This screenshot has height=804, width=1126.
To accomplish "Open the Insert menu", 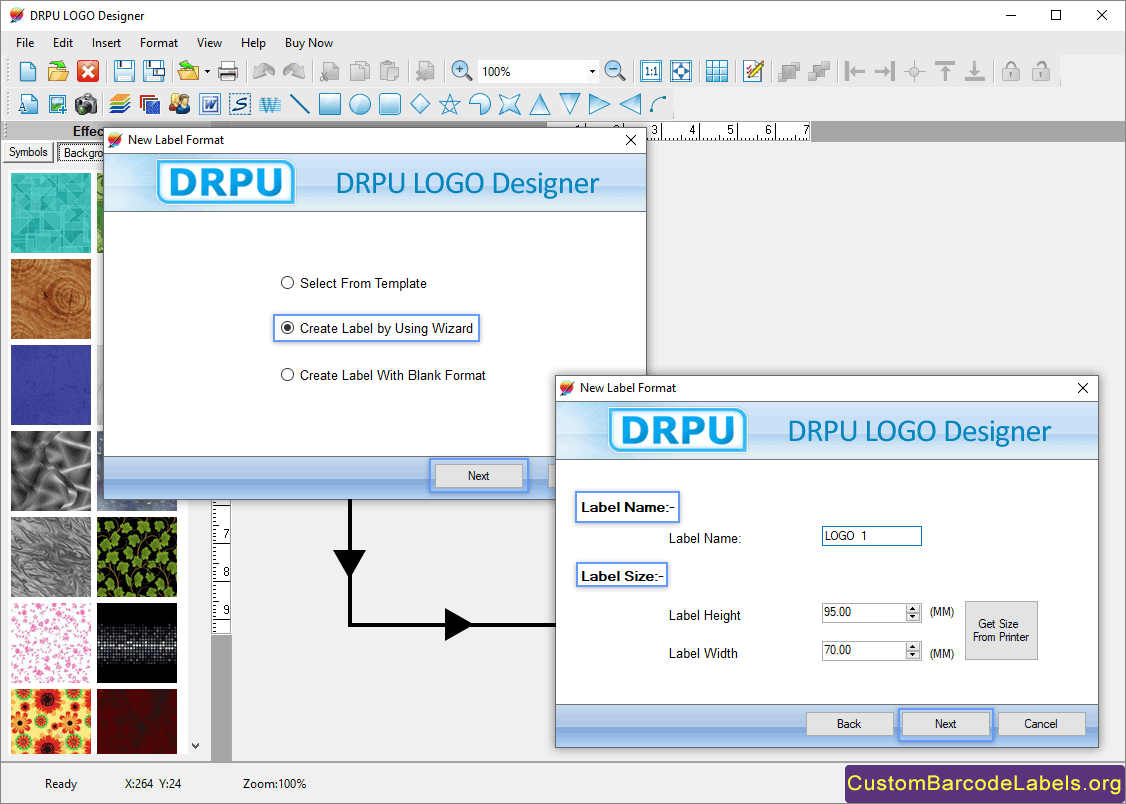I will (x=106, y=43).
